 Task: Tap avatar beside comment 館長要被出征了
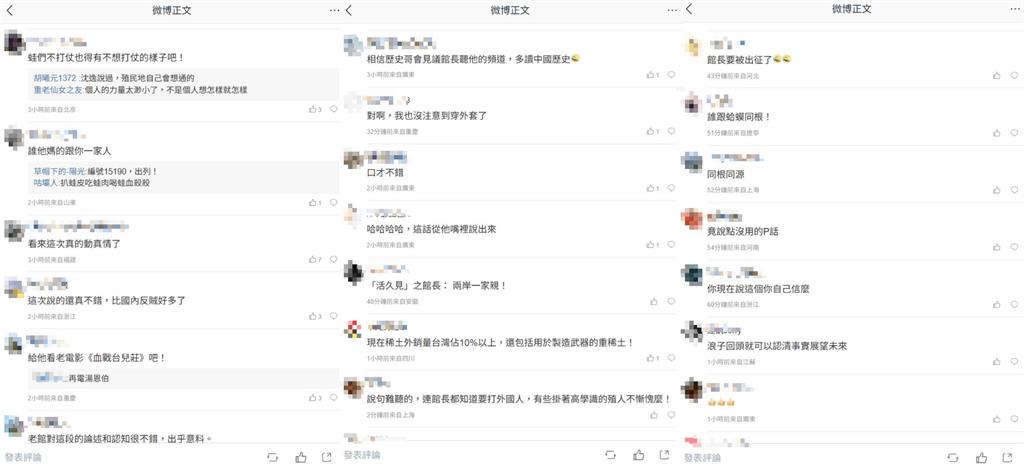pyautogui.click(x=692, y=47)
